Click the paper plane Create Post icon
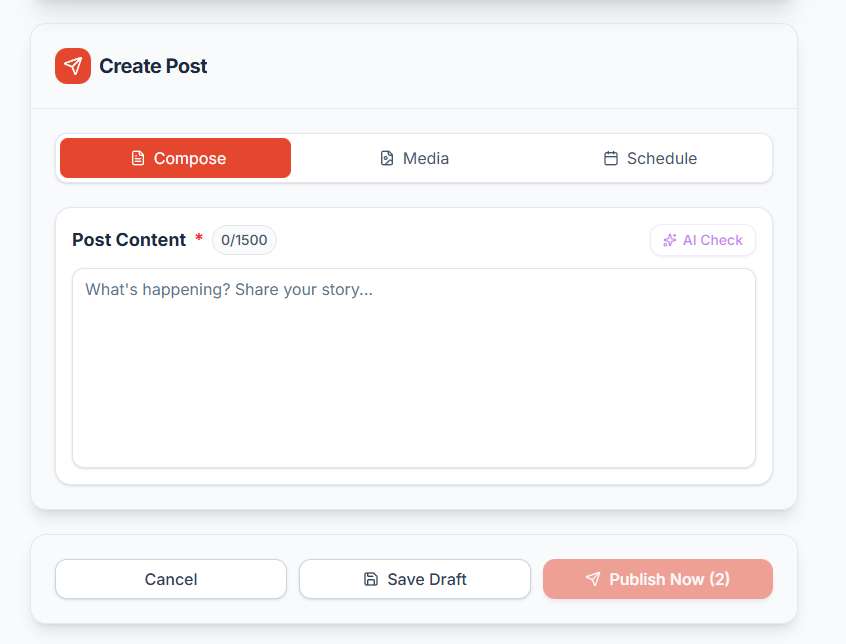Screen dimensions: 846x644 coord(71,65)
